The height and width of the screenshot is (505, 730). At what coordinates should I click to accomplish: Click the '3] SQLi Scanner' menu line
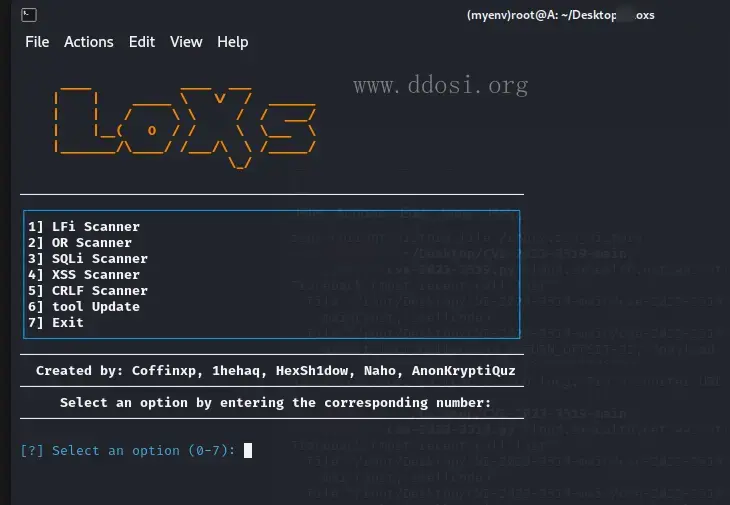click(x=88, y=258)
